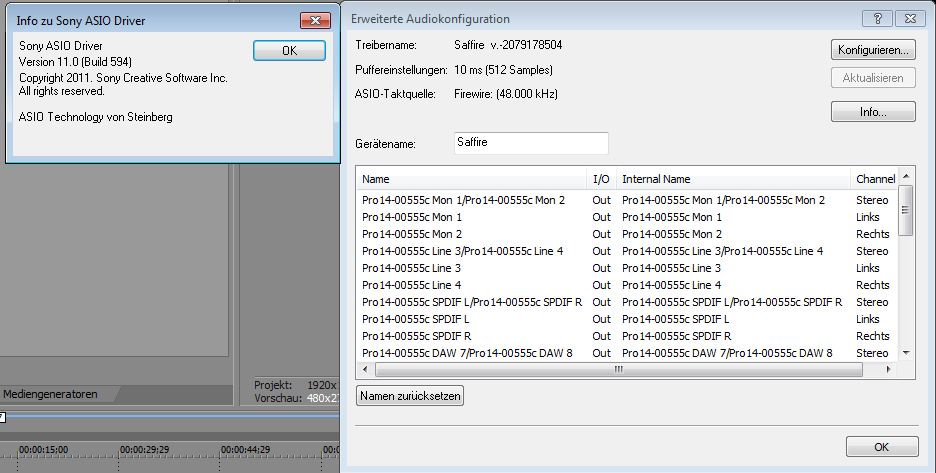Select row Pro14-00555c SPDIF L/Pro14-00555c SPDIF R
Screen dimensions: 936x473
coord(472,302)
